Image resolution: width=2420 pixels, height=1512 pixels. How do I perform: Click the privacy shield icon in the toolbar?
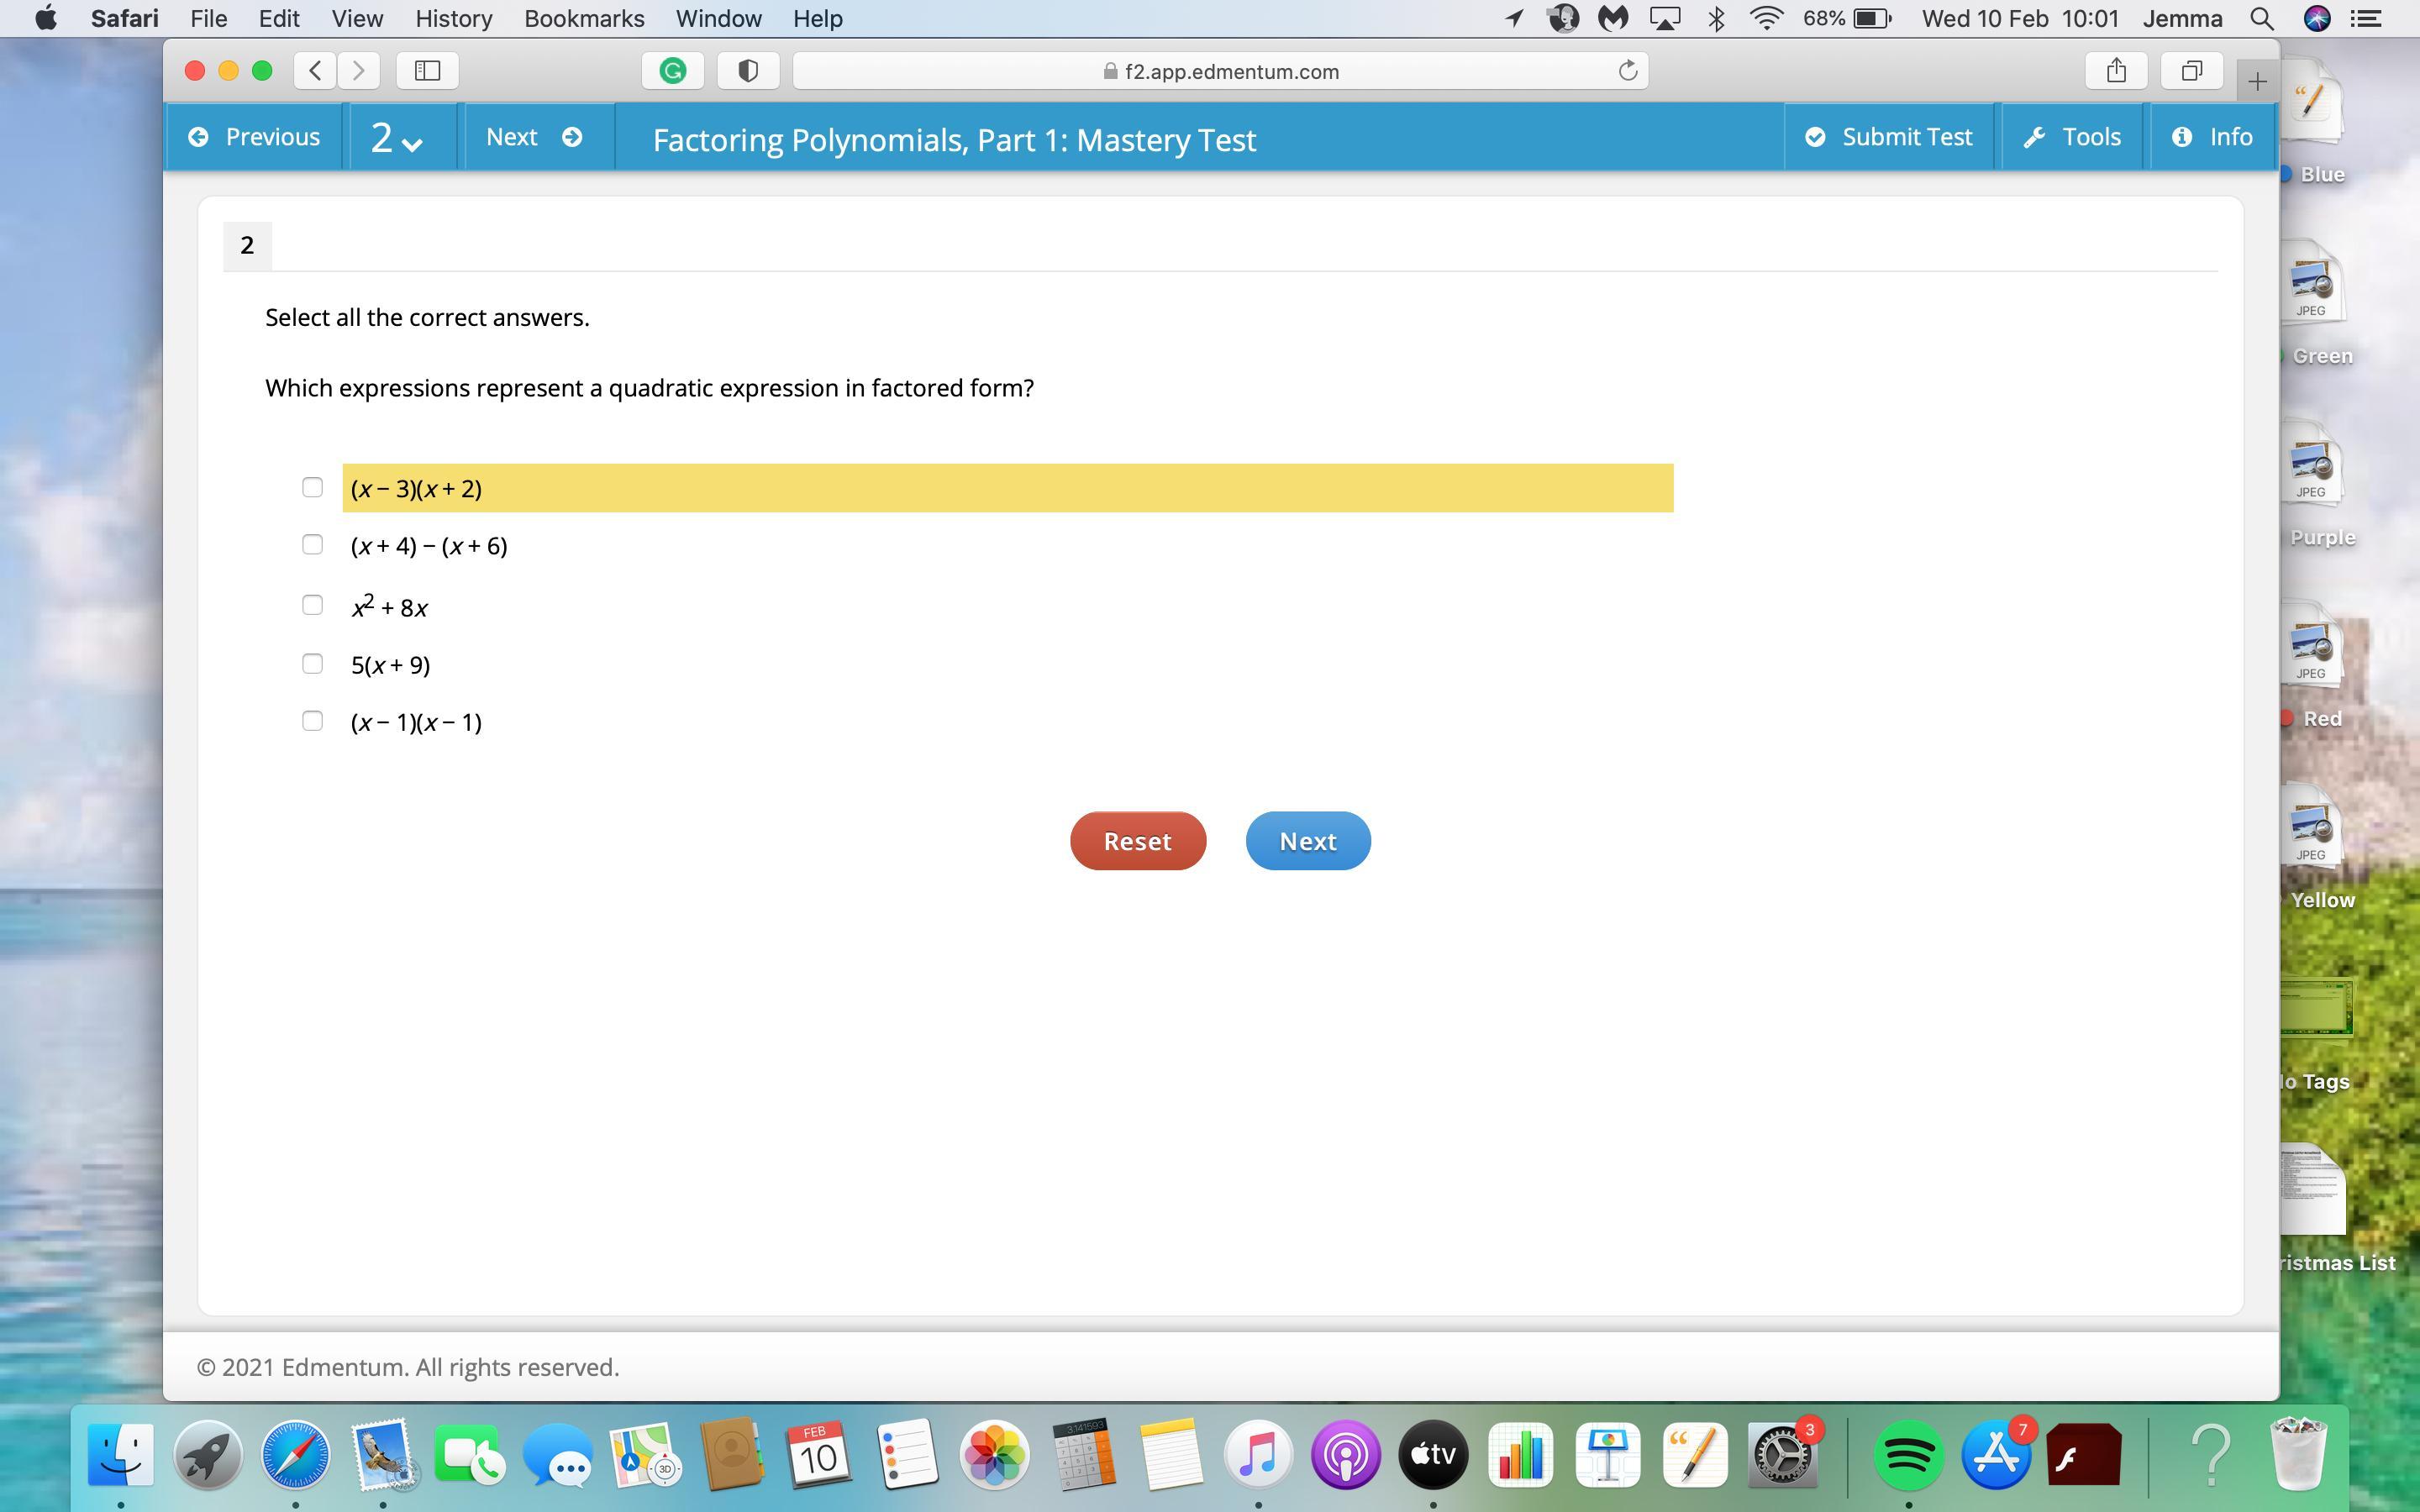(748, 71)
